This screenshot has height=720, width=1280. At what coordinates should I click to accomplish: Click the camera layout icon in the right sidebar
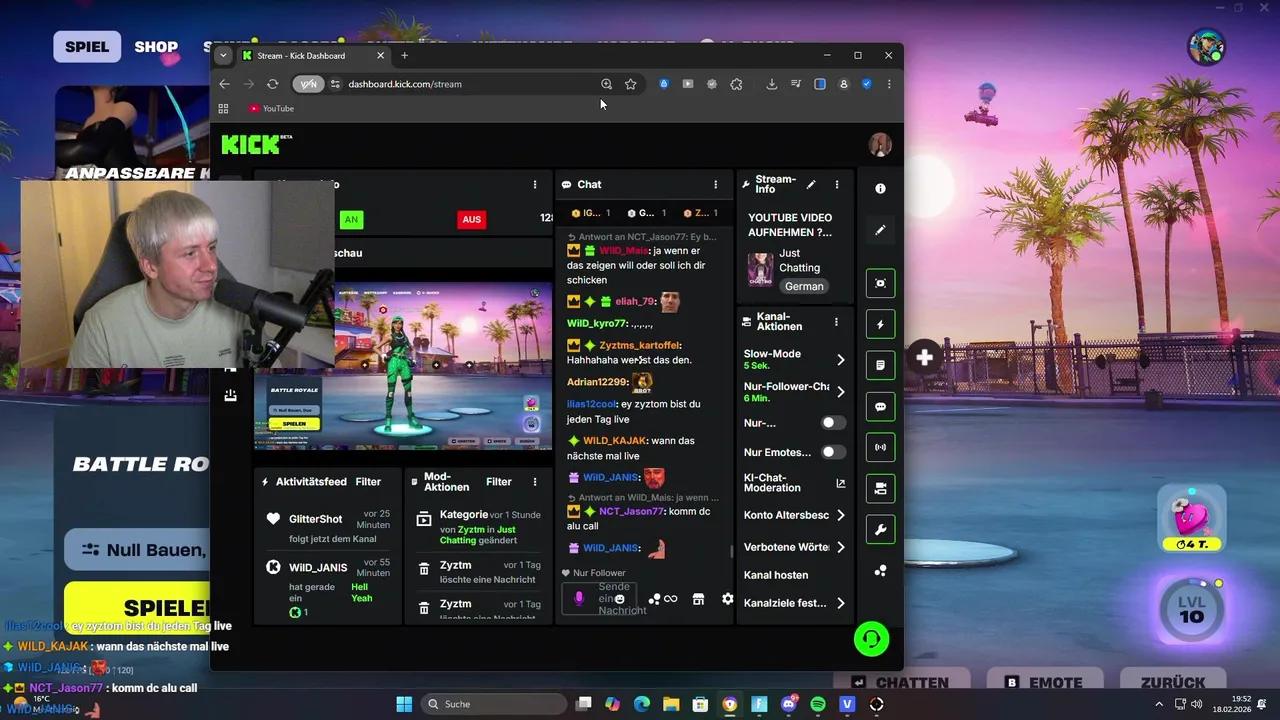[x=880, y=489]
